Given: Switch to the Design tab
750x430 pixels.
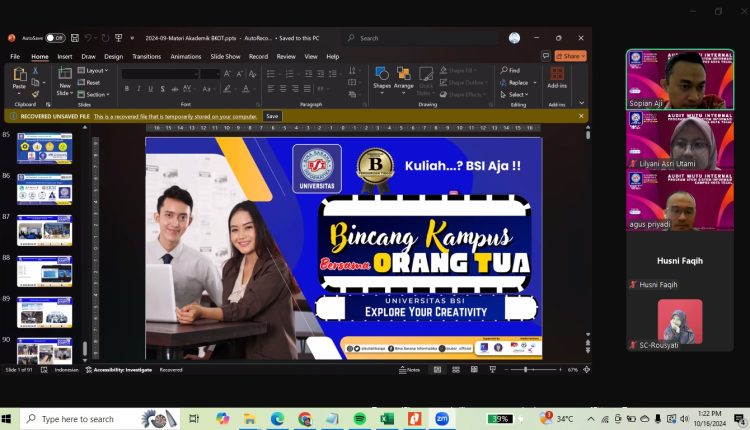Looking at the screenshot, I should coord(113,56).
